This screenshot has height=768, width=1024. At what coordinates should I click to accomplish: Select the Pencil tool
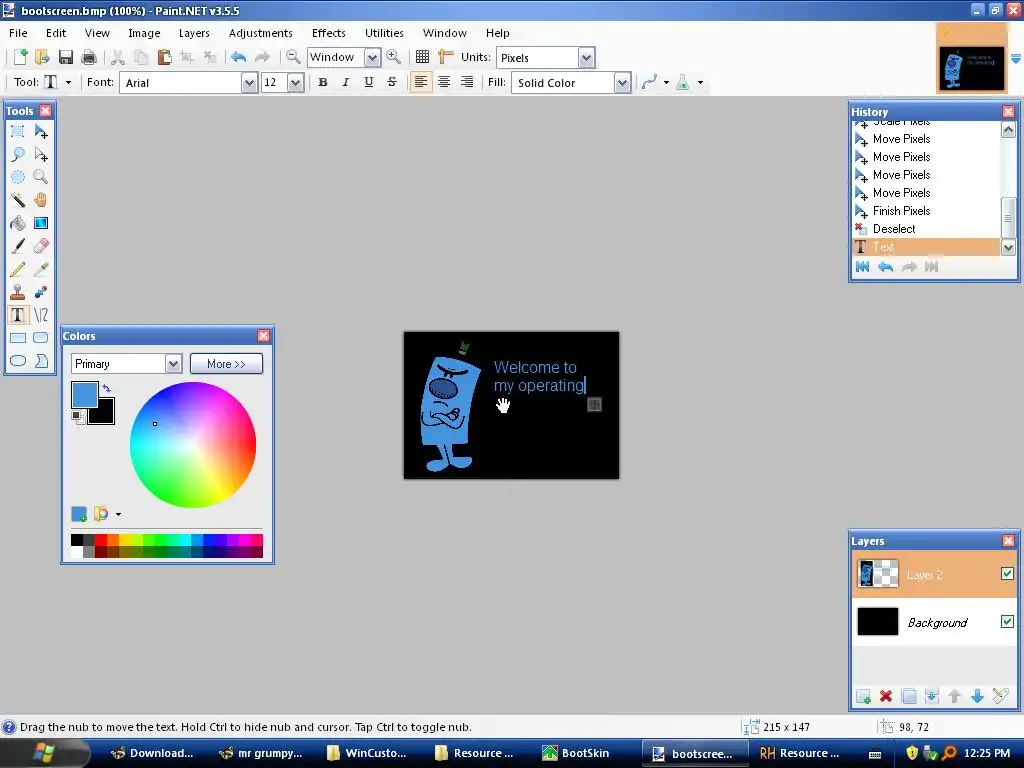click(x=18, y=268)
